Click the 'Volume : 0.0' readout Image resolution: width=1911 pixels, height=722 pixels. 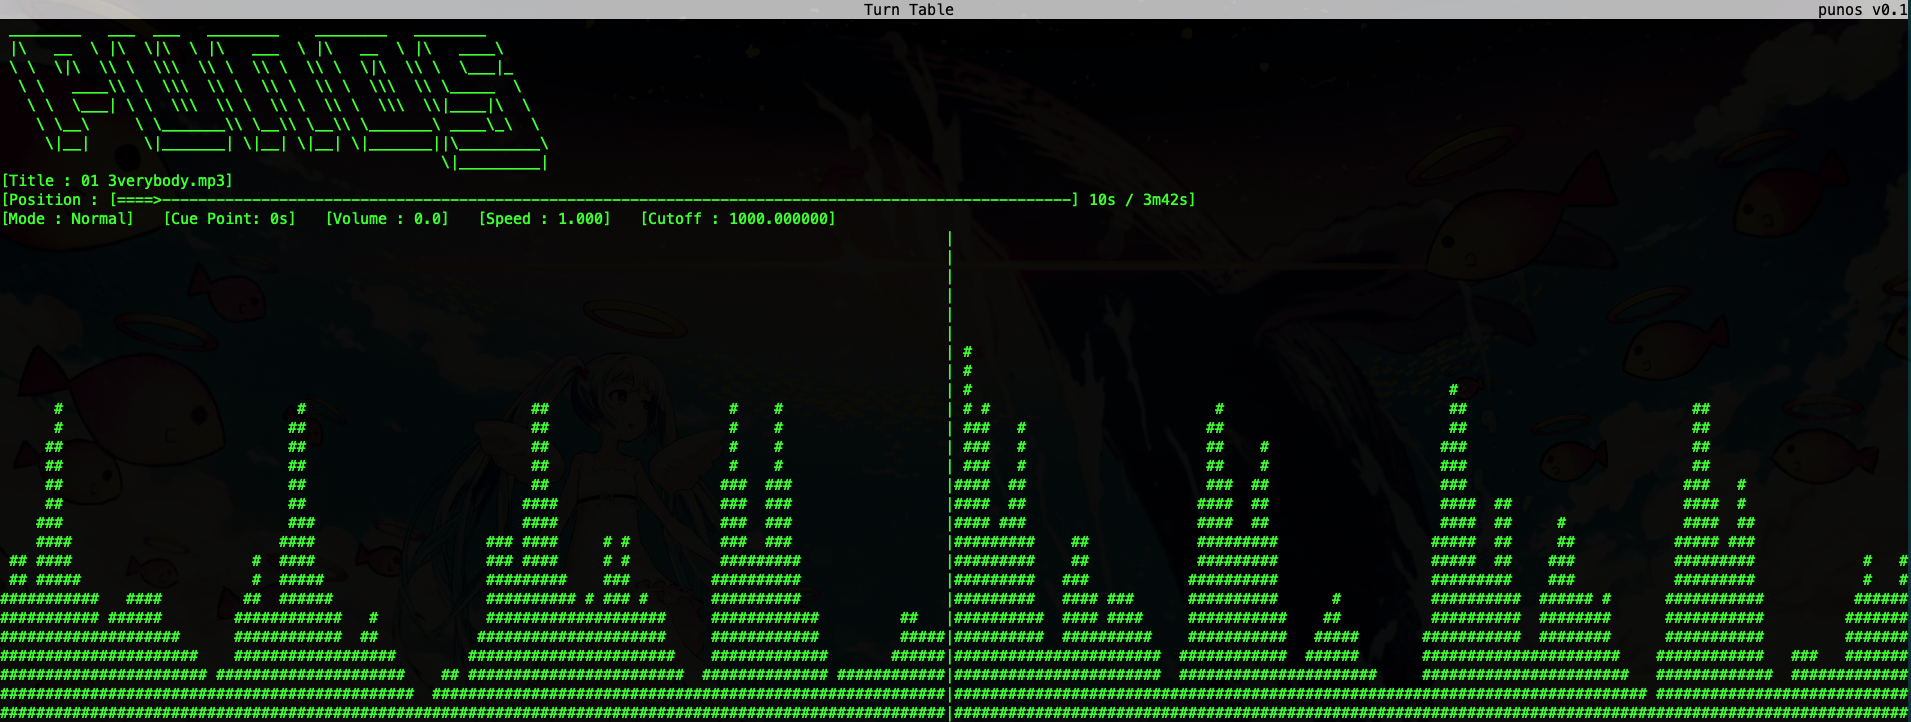[387, 219]
